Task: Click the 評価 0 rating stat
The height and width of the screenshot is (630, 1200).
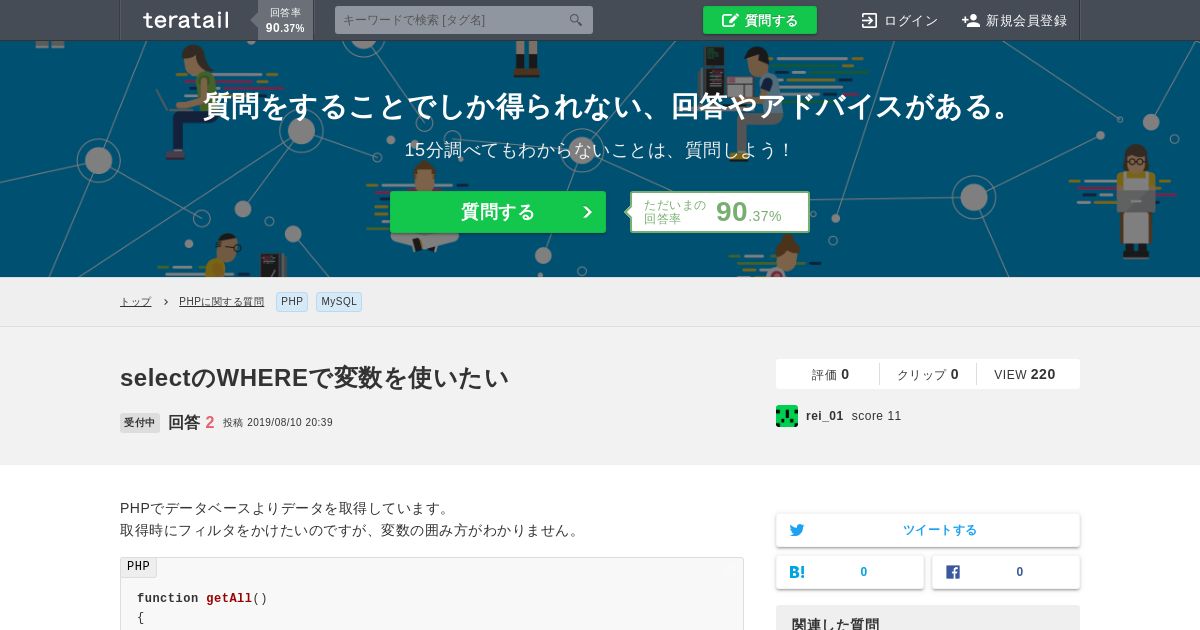Action: (x=830, y=374)
